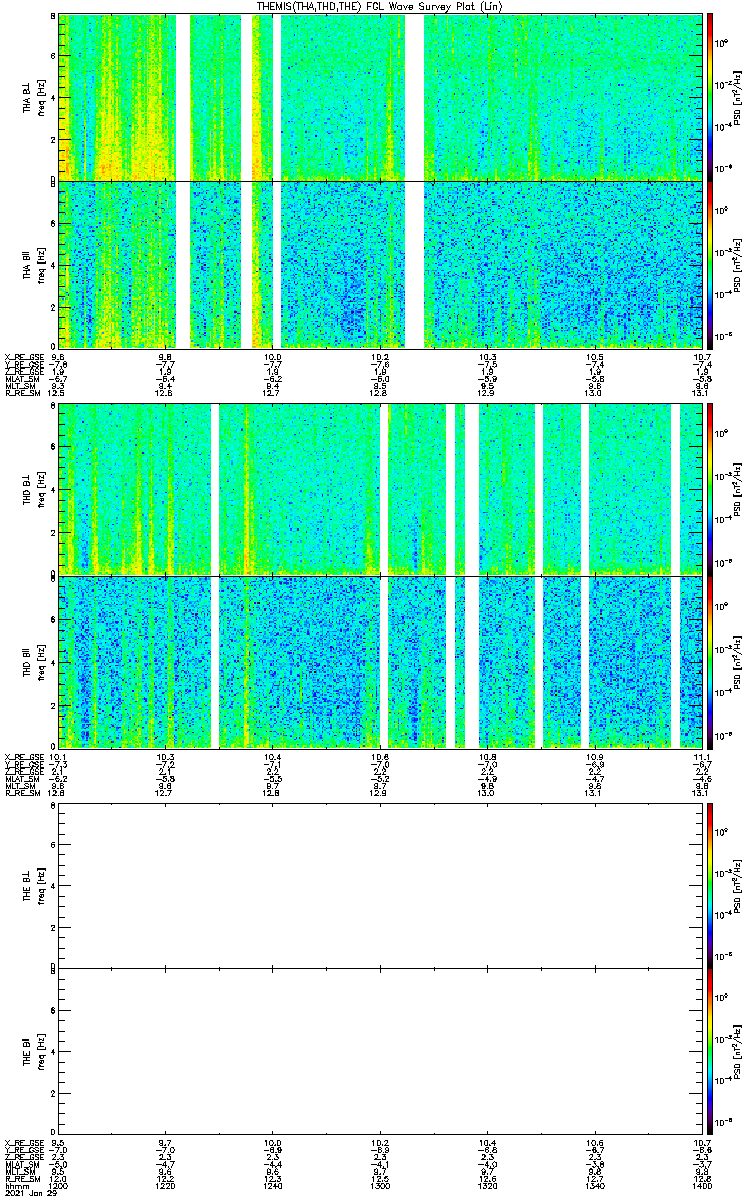Click the 1340 time tick label
Viewport: 750px width, 1200px height.
pos(595,1185)
